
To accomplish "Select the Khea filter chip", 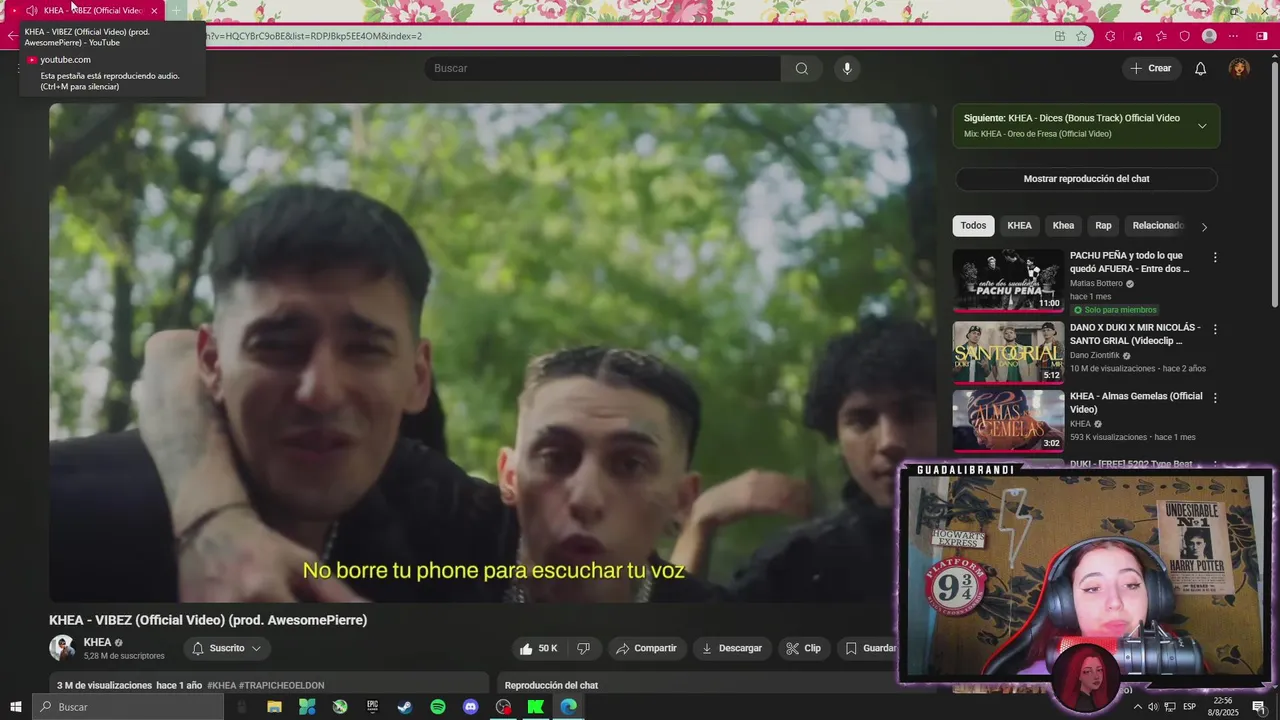I will click(x=1063, y=226).
